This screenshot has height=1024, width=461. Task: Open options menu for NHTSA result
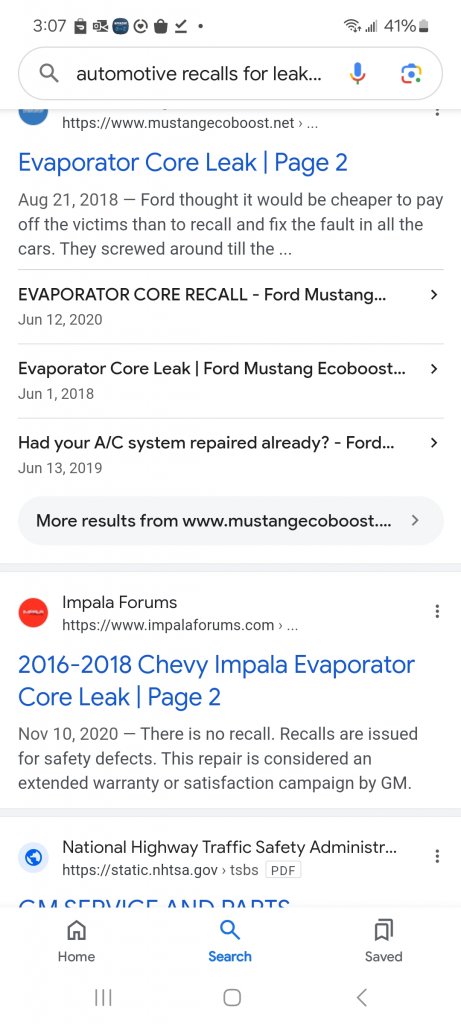pyautogui.click(x=437, y=856)
